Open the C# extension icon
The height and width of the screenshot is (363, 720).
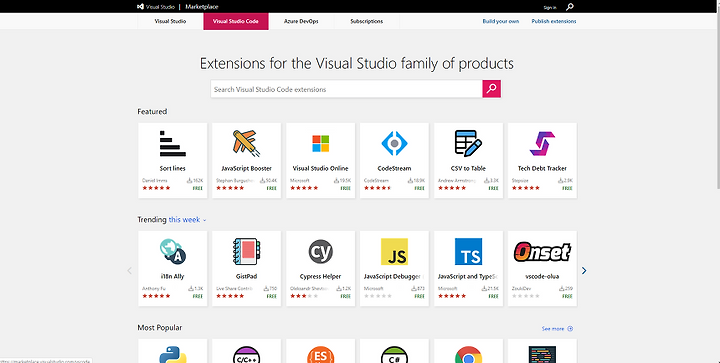tap(394, 355)
